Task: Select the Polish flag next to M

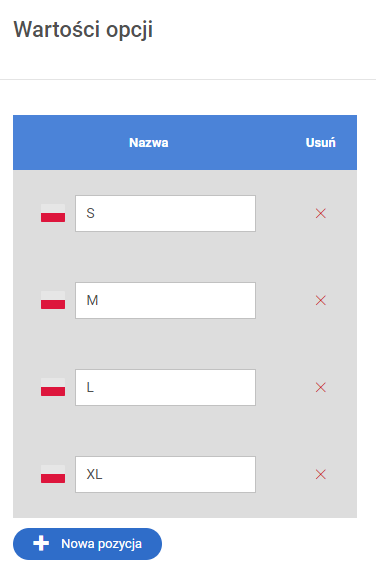Action: (x=53, y=300)
